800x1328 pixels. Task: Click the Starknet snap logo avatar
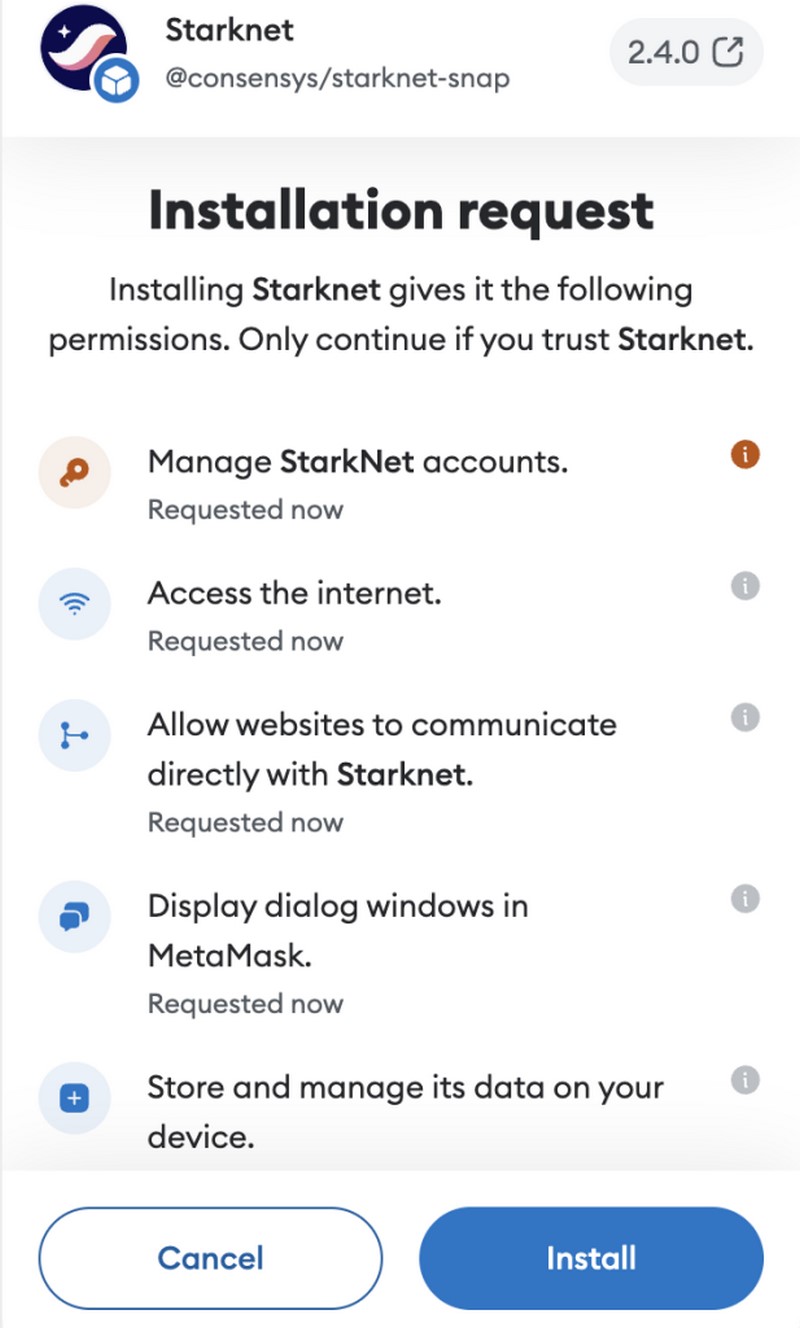[x=83, y=53]
